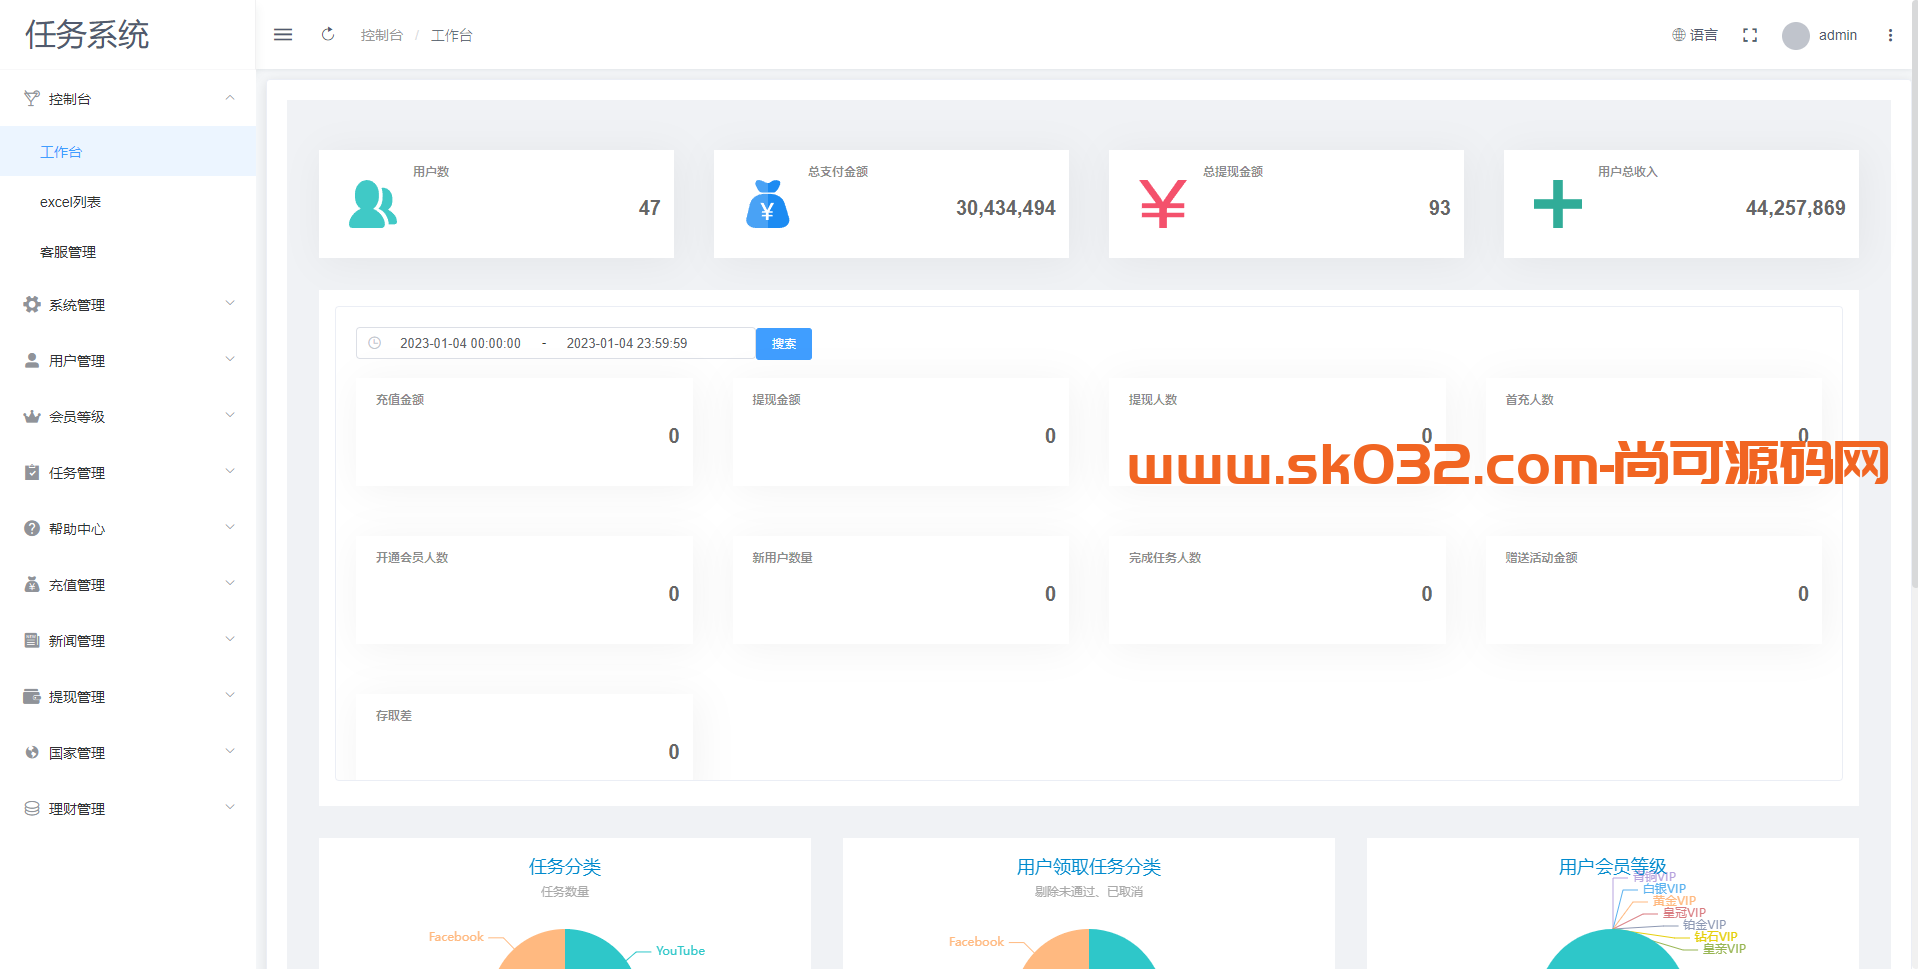1918x969 pixels.
Task: Click the 理财管理 database icon
Action: (32, 808)
